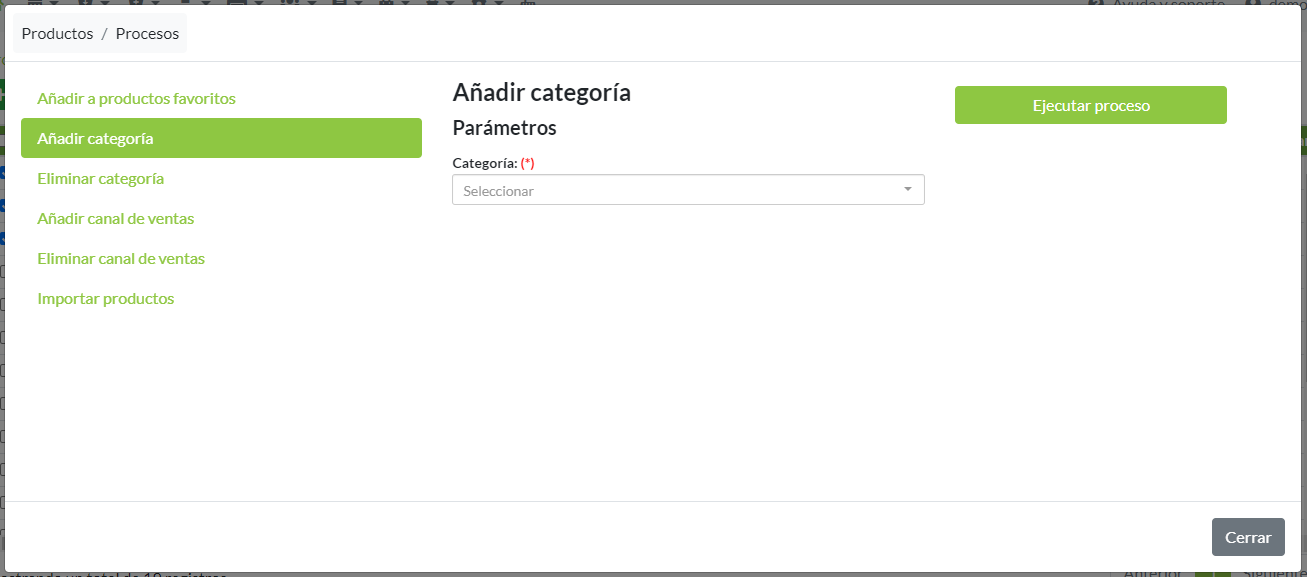This screenshot has height=577, width=1307.
Task: Open the 'Eliminar categoría' process
Action: pyautogui.click(x=100, y=179)
